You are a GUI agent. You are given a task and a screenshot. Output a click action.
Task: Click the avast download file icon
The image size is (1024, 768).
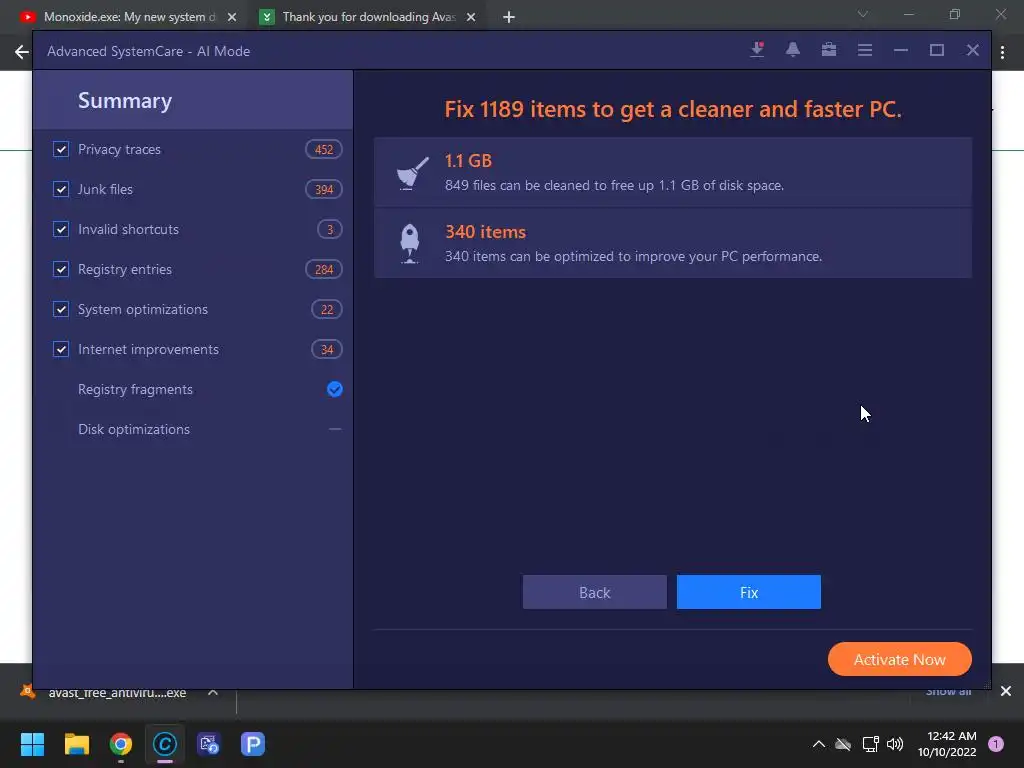[x=27, y=692]
